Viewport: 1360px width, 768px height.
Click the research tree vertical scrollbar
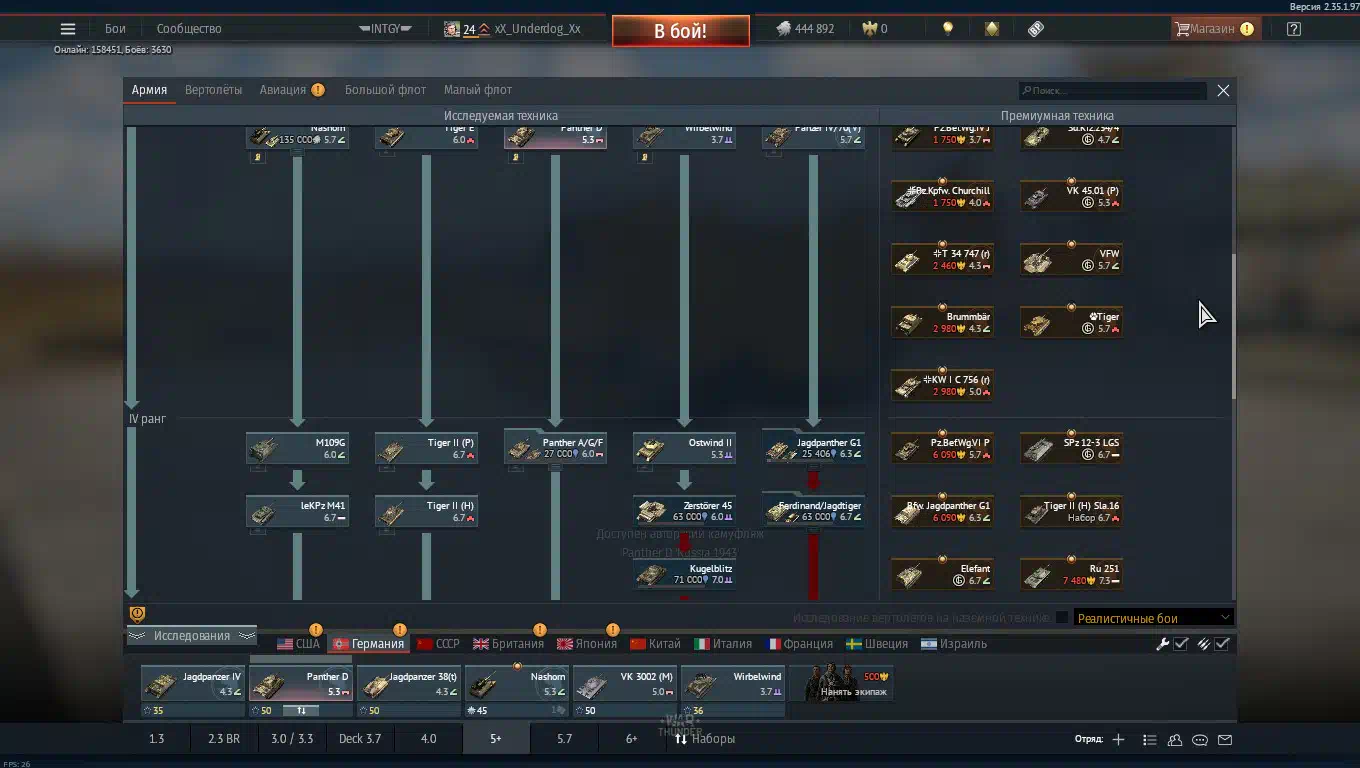[x=1233, y=325]
